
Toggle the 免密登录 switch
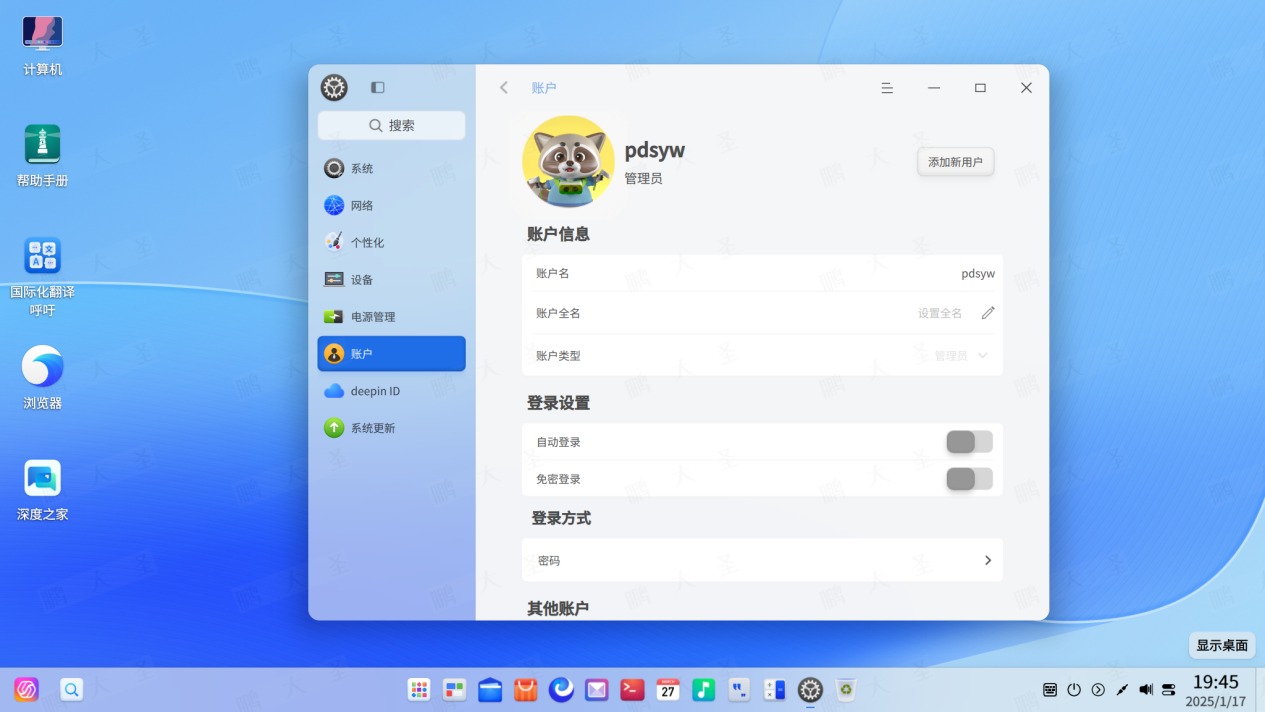[x=969, y=479]
